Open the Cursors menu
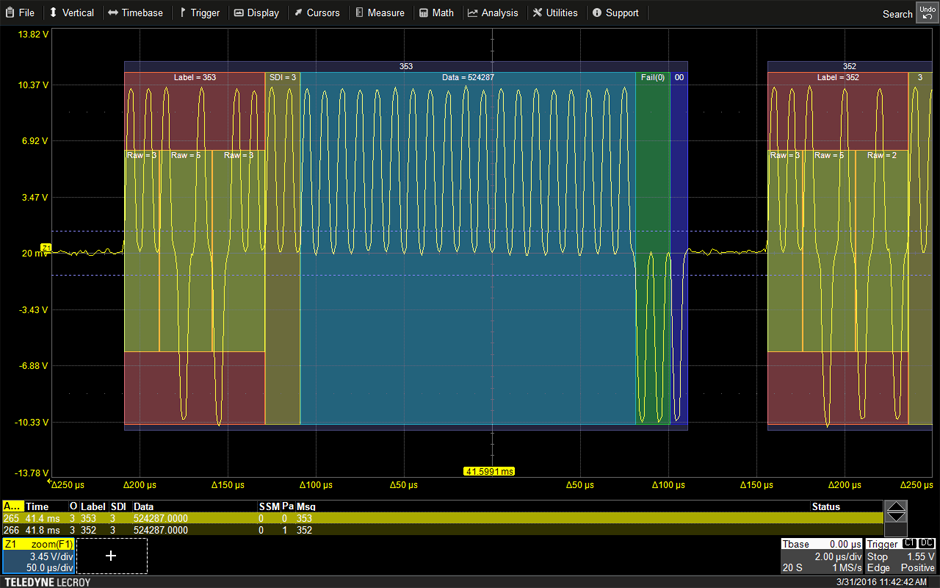 point(317,13)
